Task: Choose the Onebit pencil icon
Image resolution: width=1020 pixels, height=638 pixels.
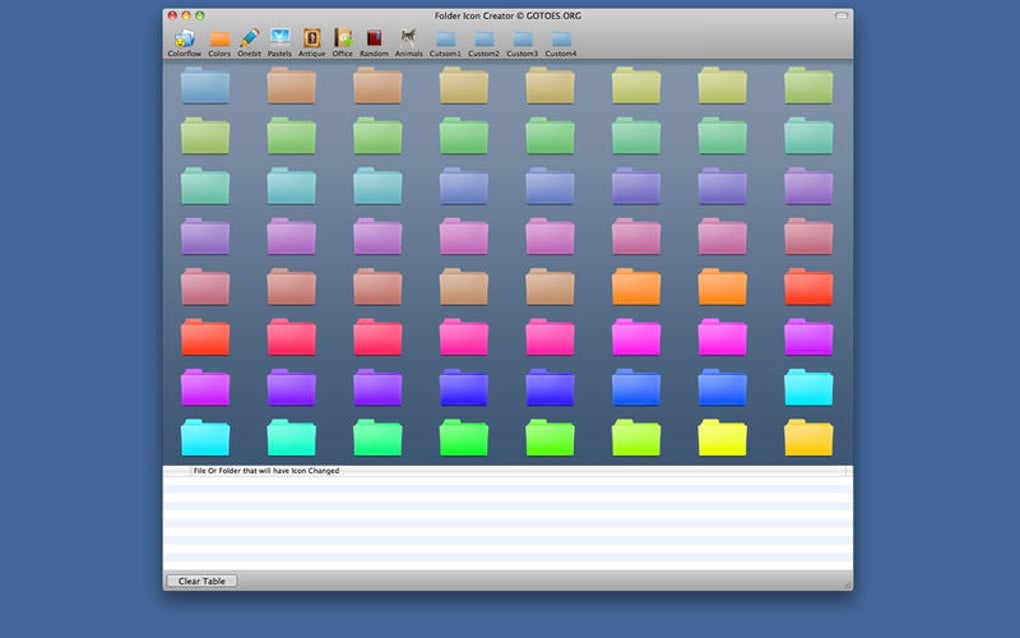Action: (x=249, y=41)
